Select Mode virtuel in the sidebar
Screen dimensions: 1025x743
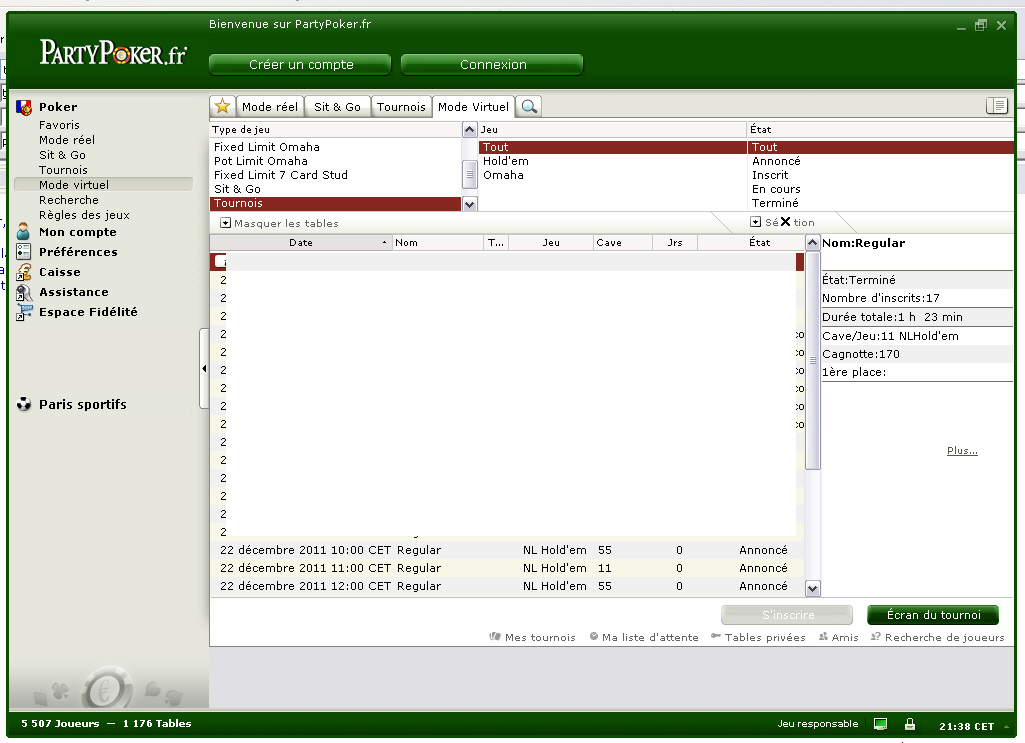tap(103, 185)
